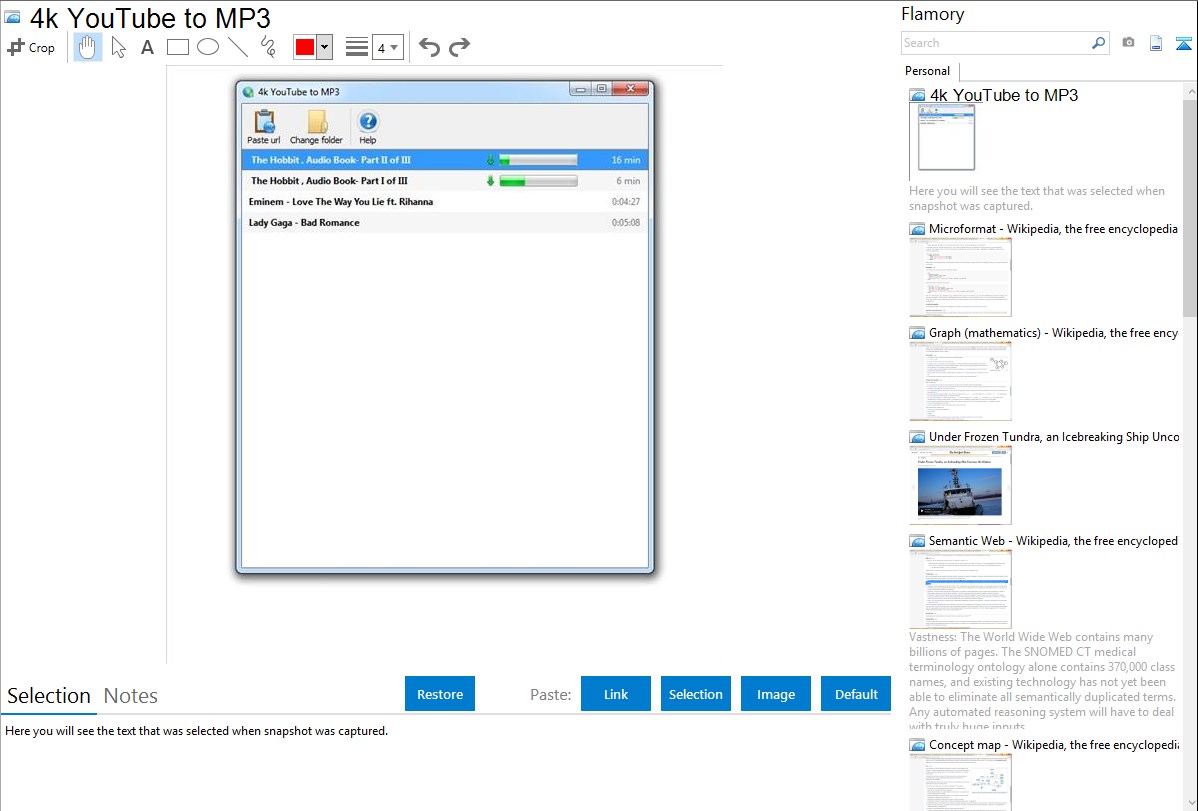1198x811 pixels.
Task: Select the text annotation tool
Action: tap(147, 47)
